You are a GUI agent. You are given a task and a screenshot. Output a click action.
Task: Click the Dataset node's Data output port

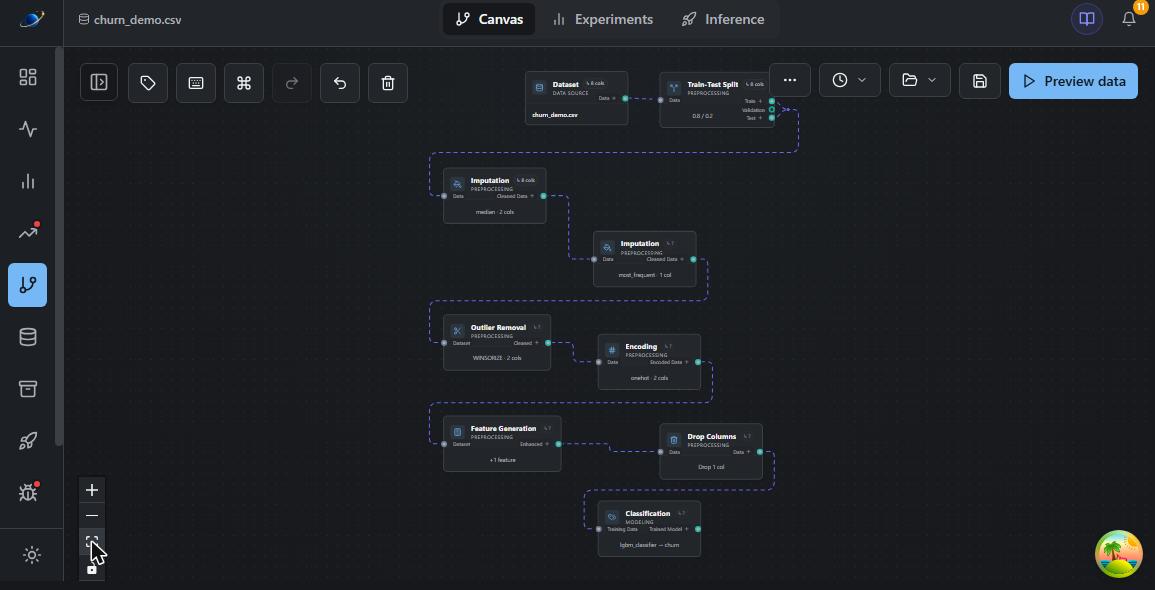pos(625,98)
